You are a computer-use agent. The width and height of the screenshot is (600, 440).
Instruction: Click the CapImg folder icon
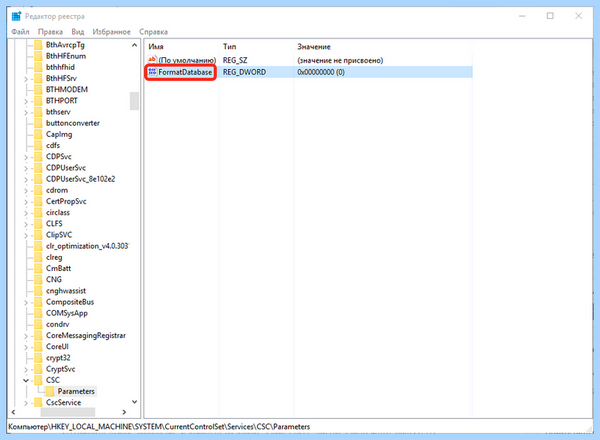coord(38,134)
